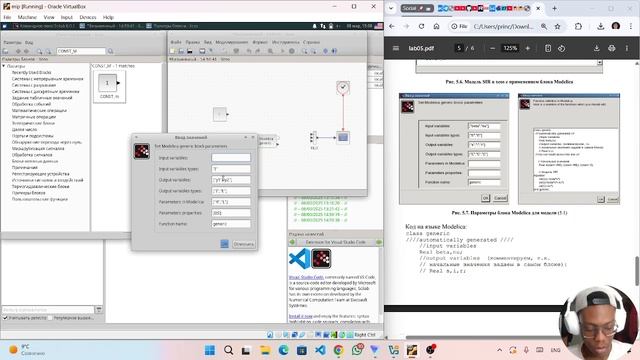The width and height of the screenshot is (640, 360).
Task: Open VirtualBox Devices menu
Action: tap(88, 17)
